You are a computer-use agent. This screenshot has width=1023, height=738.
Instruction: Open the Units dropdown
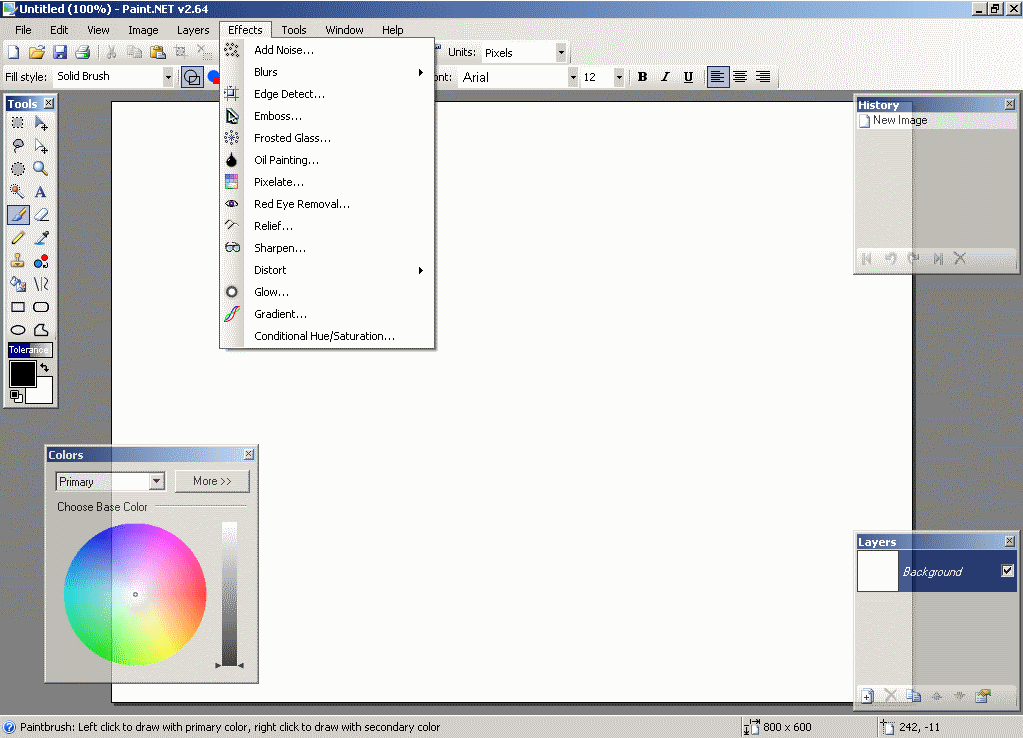point(560,53)
